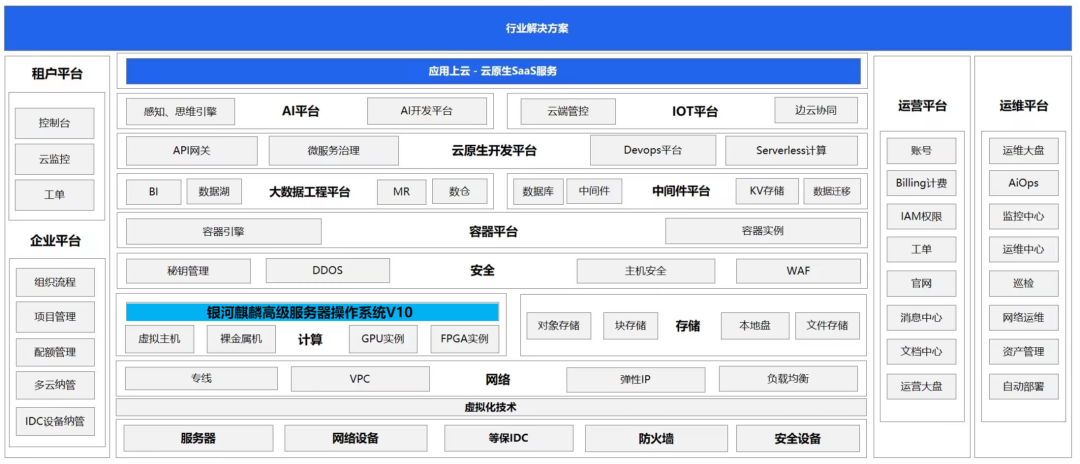The height and width of the screenshot is (464, 1080).
Task: Select the 防火墙 box
Action: point(656,439)
